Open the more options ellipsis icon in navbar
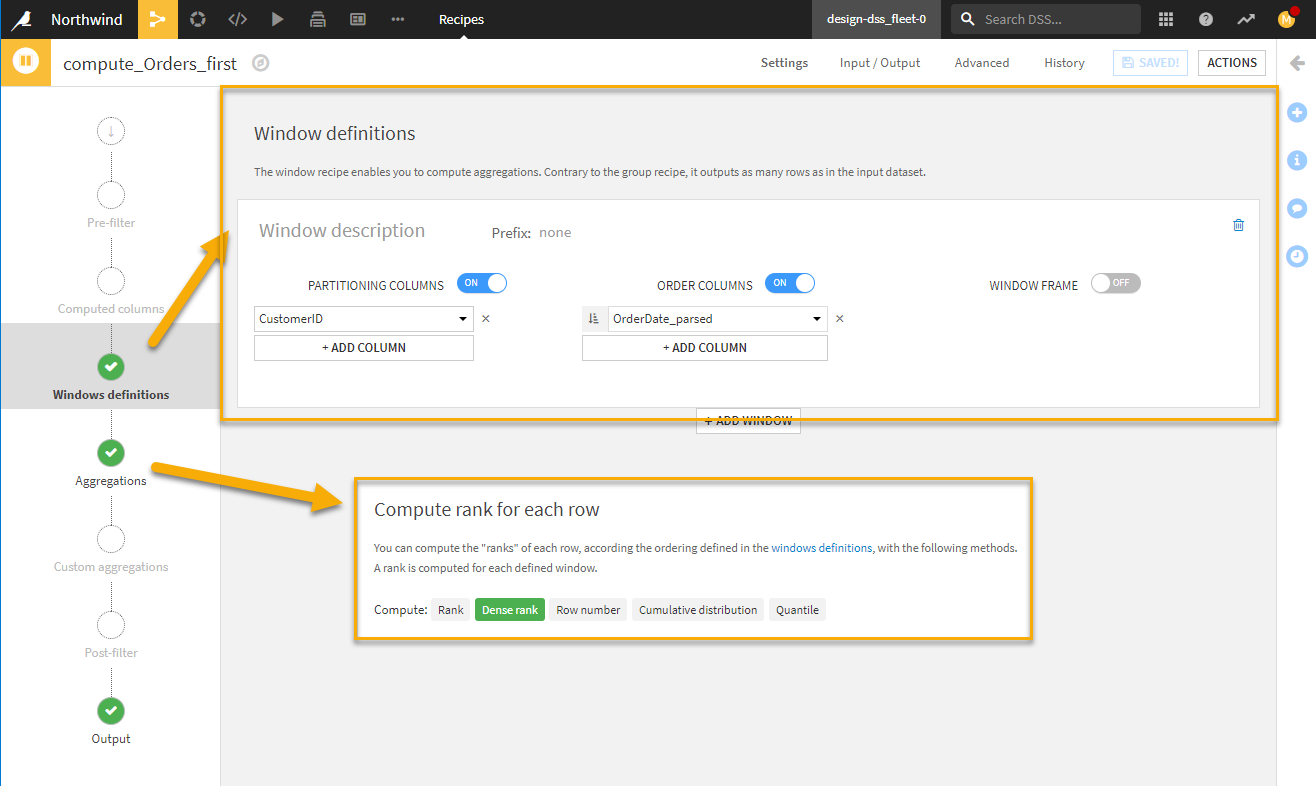The width and height of the screenshot is (1316, 786). click(x=397, y=19)
